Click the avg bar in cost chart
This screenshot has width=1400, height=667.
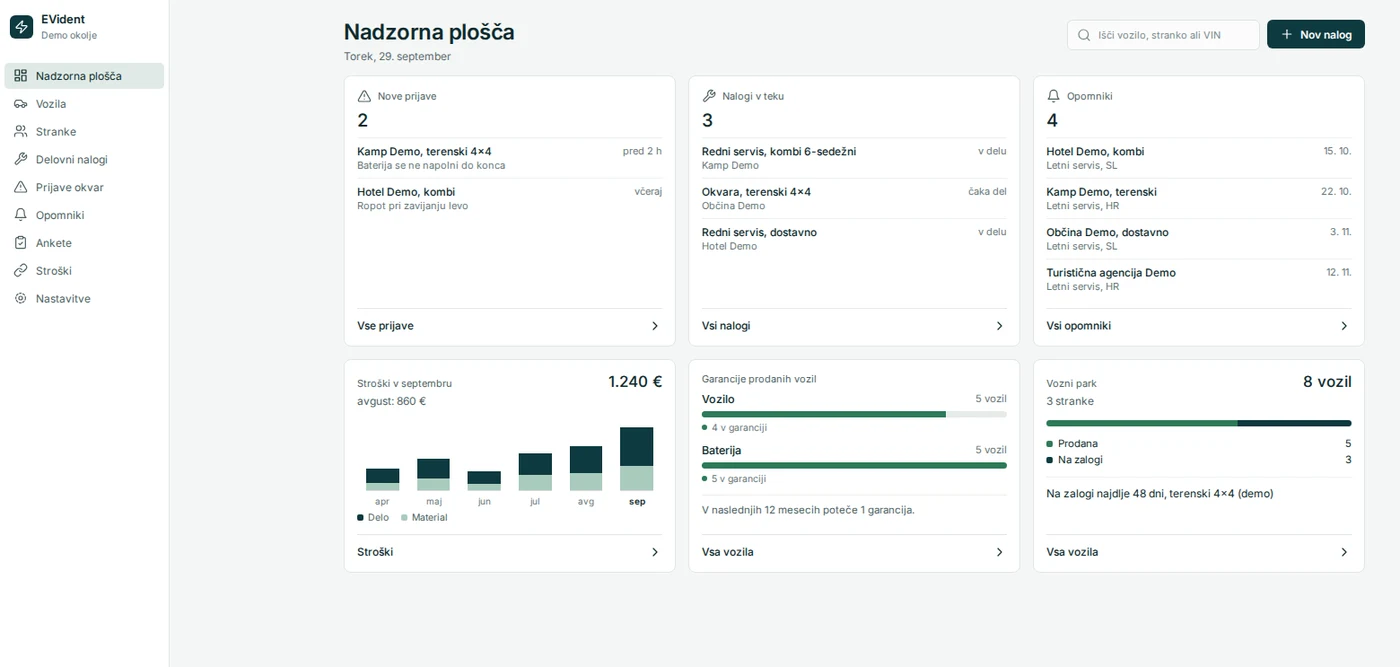(x=586, y=468)
